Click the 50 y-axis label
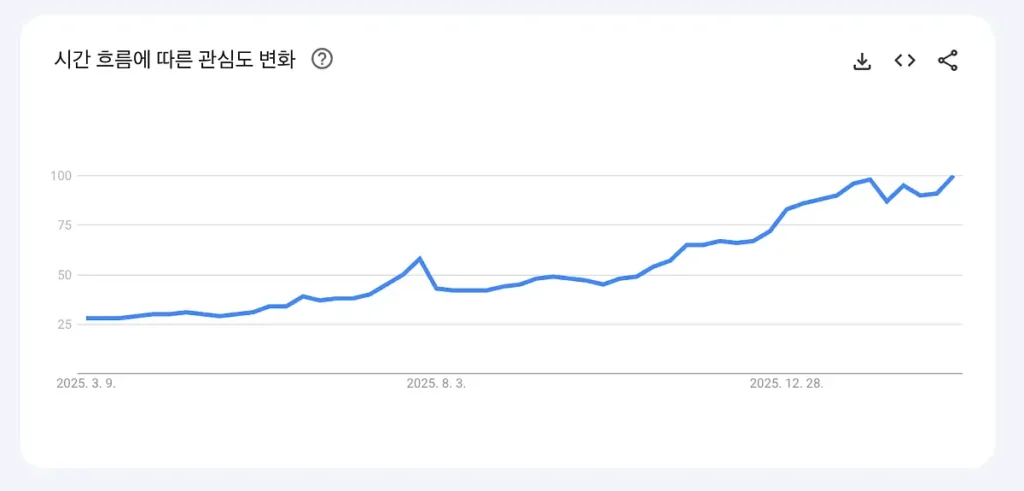 66,275
